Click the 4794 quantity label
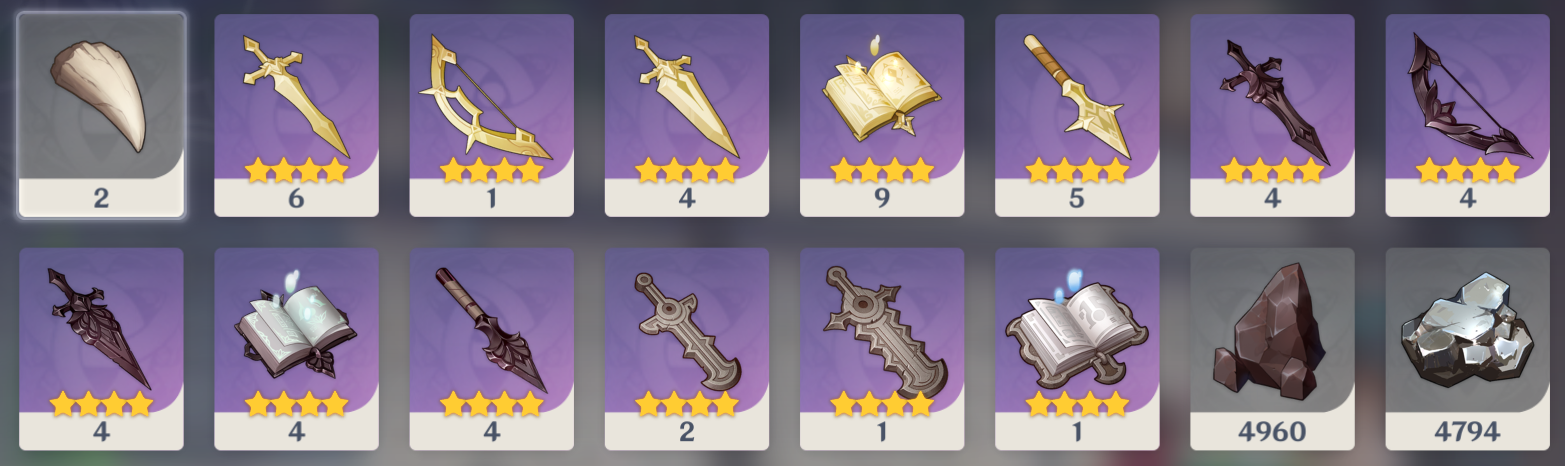 pyautogui.click(x=1467, y=432)
